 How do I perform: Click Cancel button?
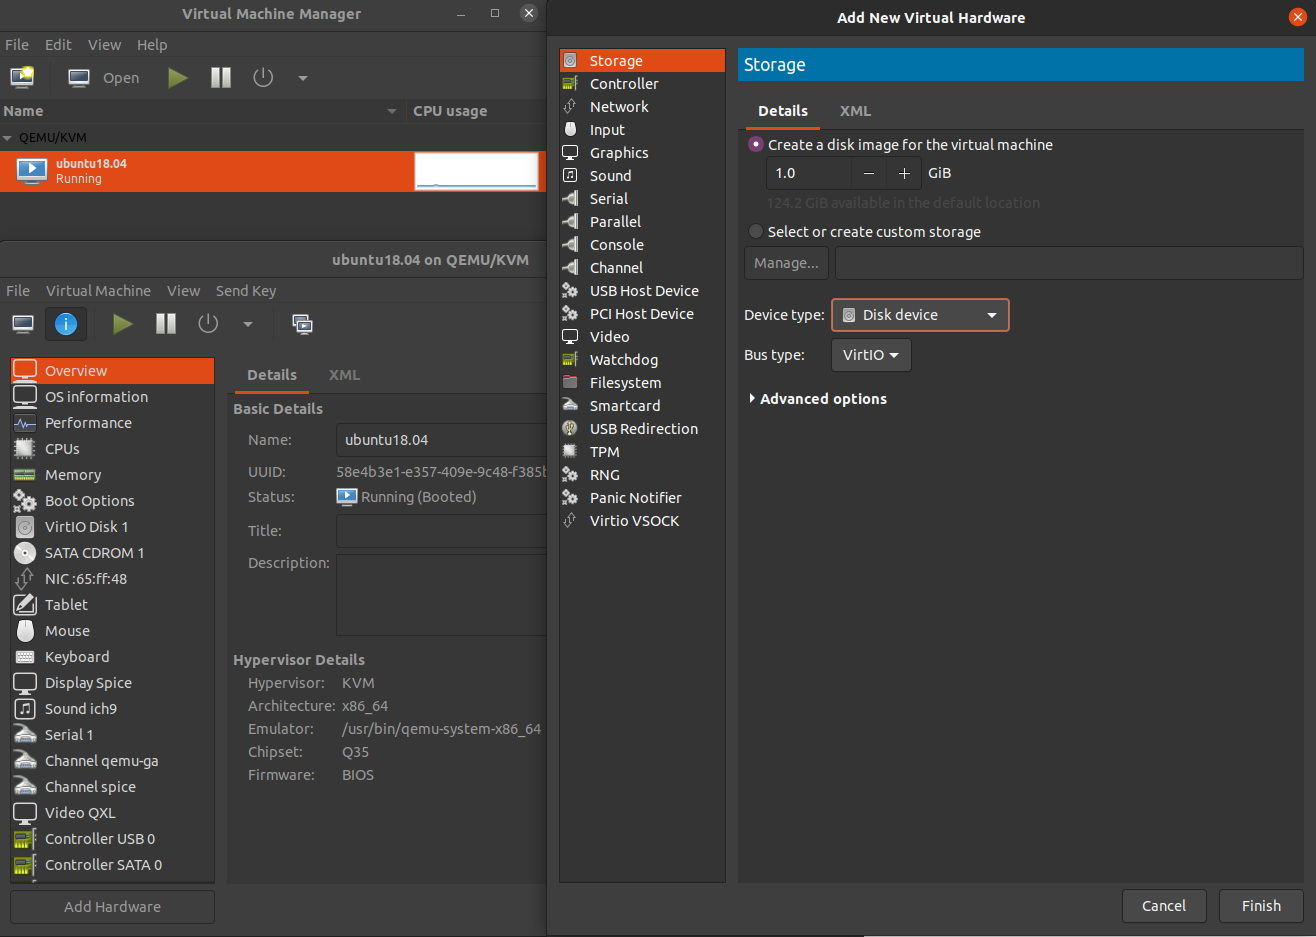tap(1164, 906)
